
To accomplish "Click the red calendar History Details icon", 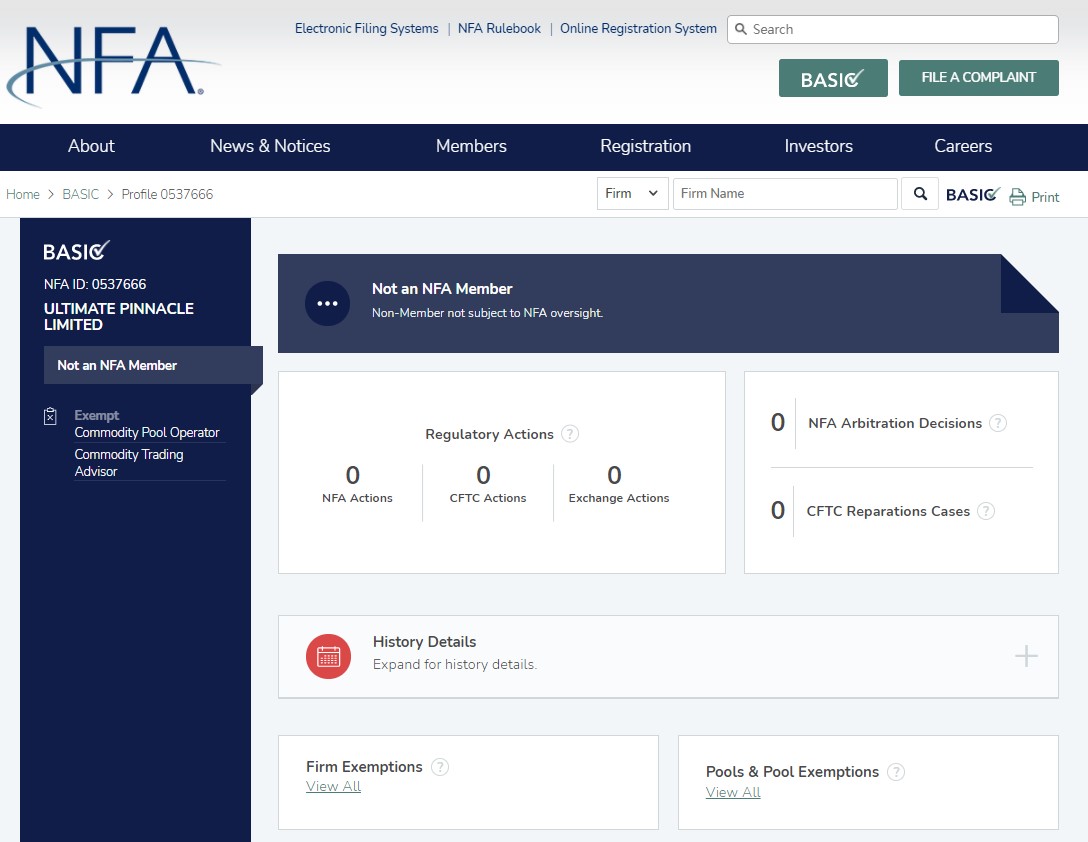I will [328, 657].
